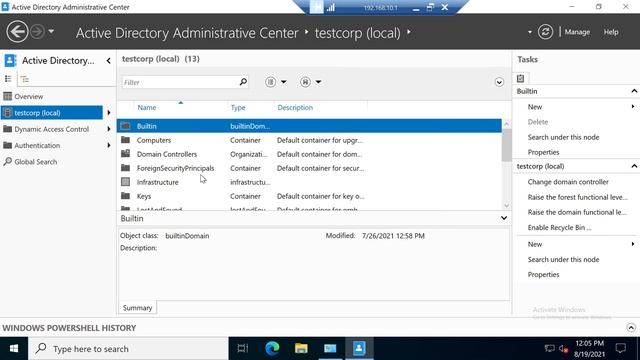Click Change domain controller task
The image size is (640, 360).
coord(568,182)
